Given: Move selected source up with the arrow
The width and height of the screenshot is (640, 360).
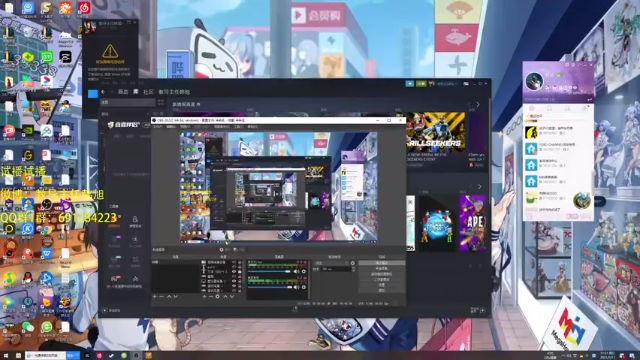Looking at the screenshot, I should [x=226, y=297].
